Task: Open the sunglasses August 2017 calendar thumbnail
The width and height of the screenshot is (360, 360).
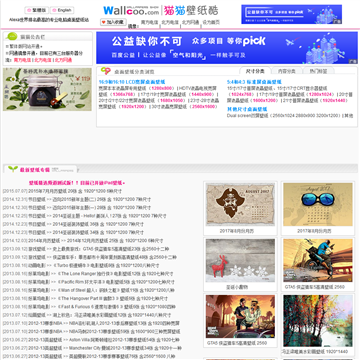Action: (x=318, y=204)
